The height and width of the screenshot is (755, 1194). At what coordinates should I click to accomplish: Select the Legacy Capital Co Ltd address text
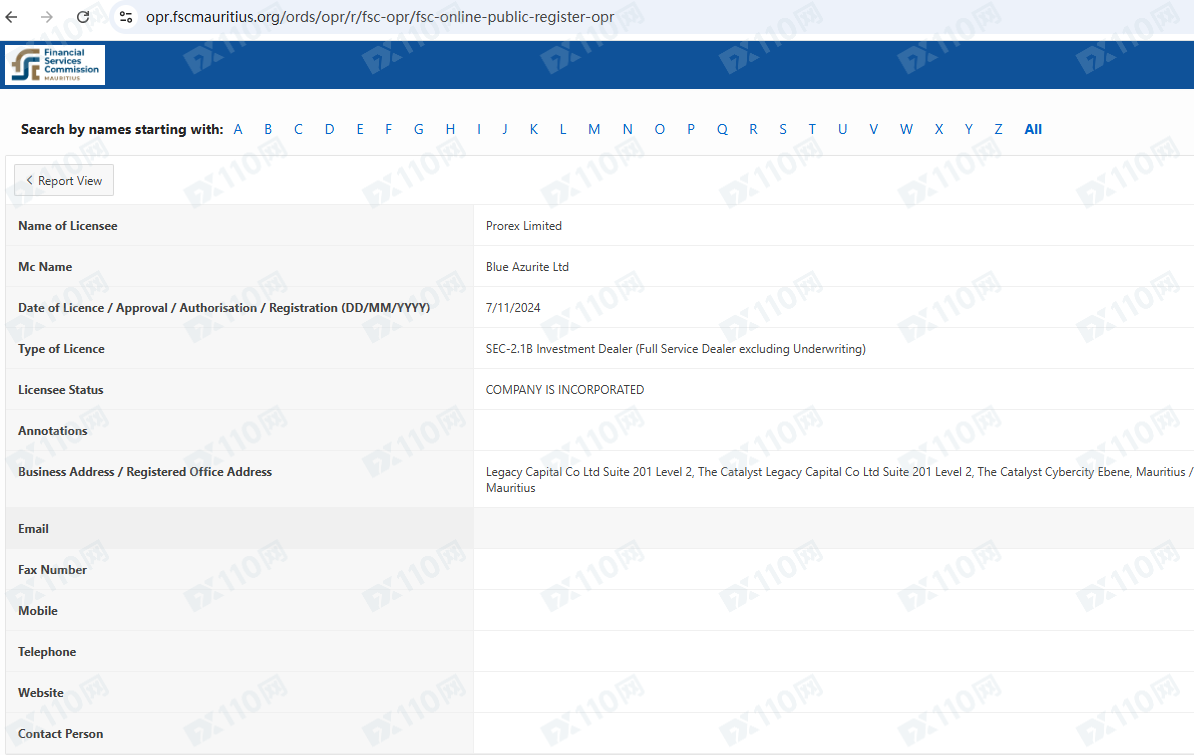(x=839, y=479)
